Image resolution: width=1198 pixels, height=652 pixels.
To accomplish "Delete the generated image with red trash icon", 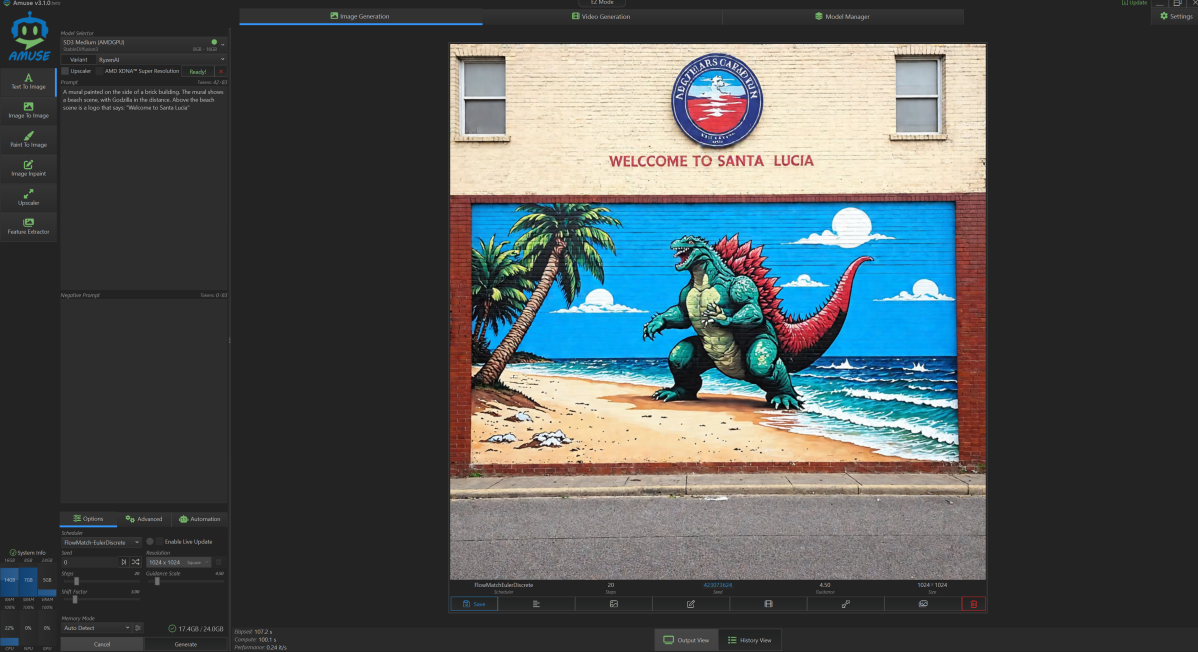I will pyautogui.click(x=973, y=604).
